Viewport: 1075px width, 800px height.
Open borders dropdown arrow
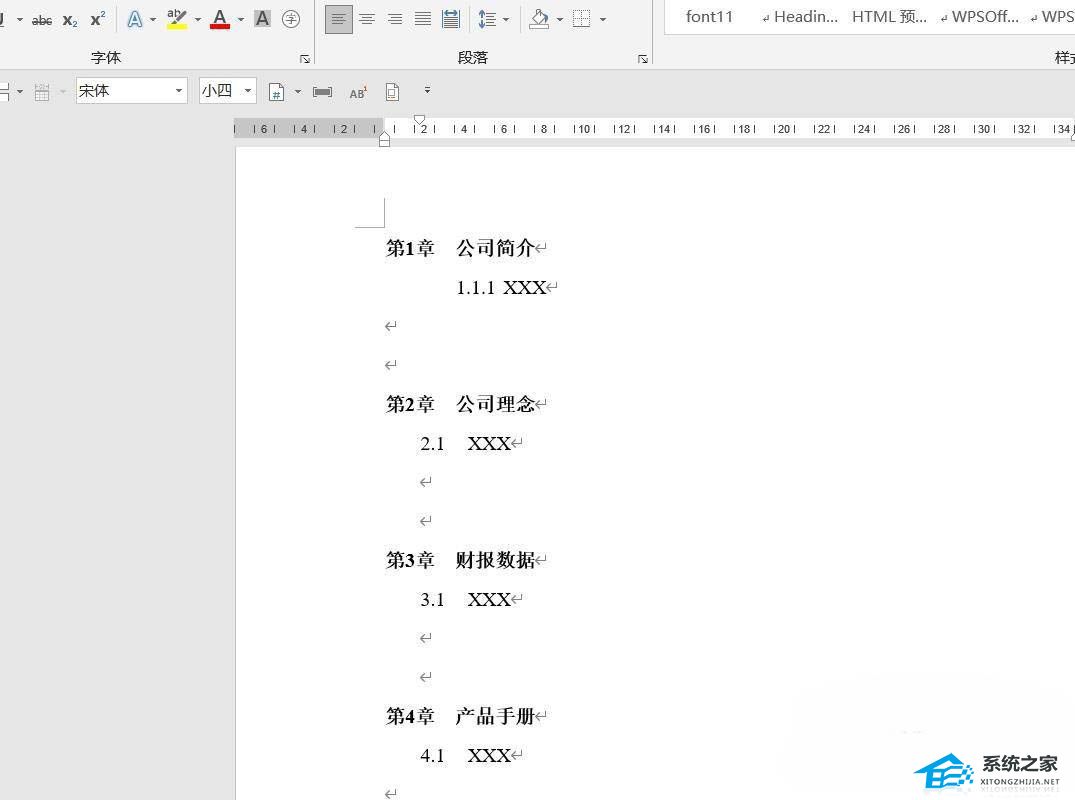603,19
